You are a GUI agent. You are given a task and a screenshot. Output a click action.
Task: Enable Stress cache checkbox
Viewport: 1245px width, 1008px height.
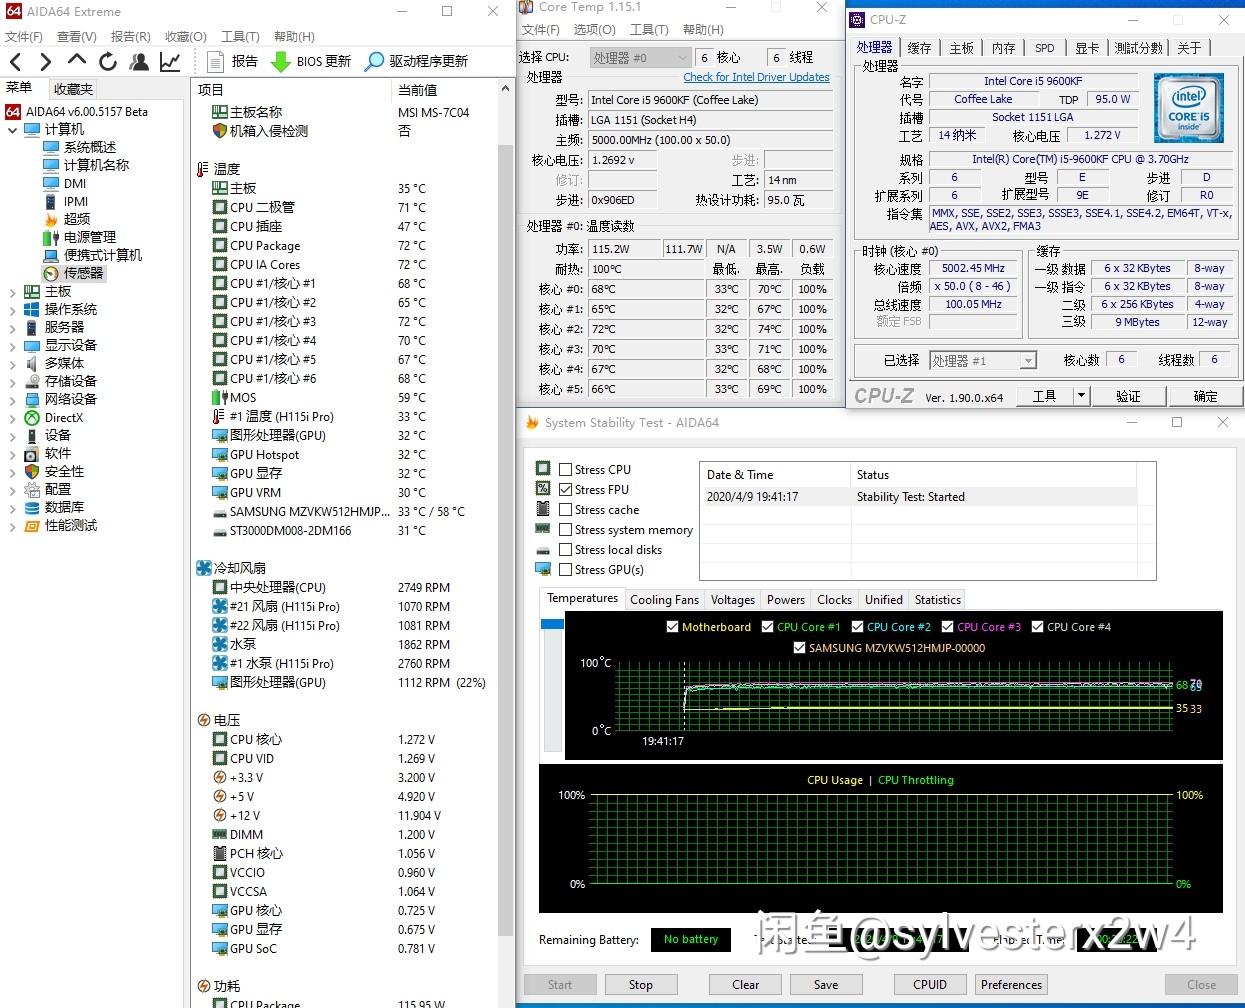click(566, 510)
